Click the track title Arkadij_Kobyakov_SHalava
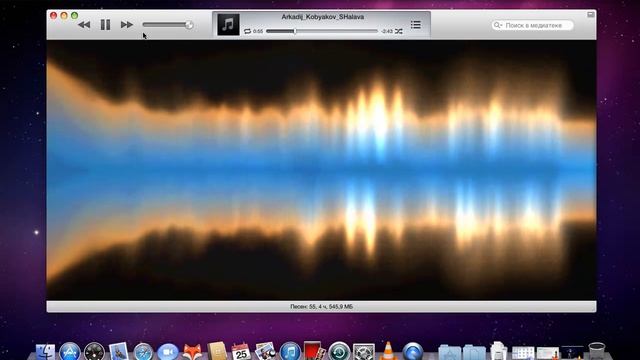This screenshot has height=360, width=640. 322,17
